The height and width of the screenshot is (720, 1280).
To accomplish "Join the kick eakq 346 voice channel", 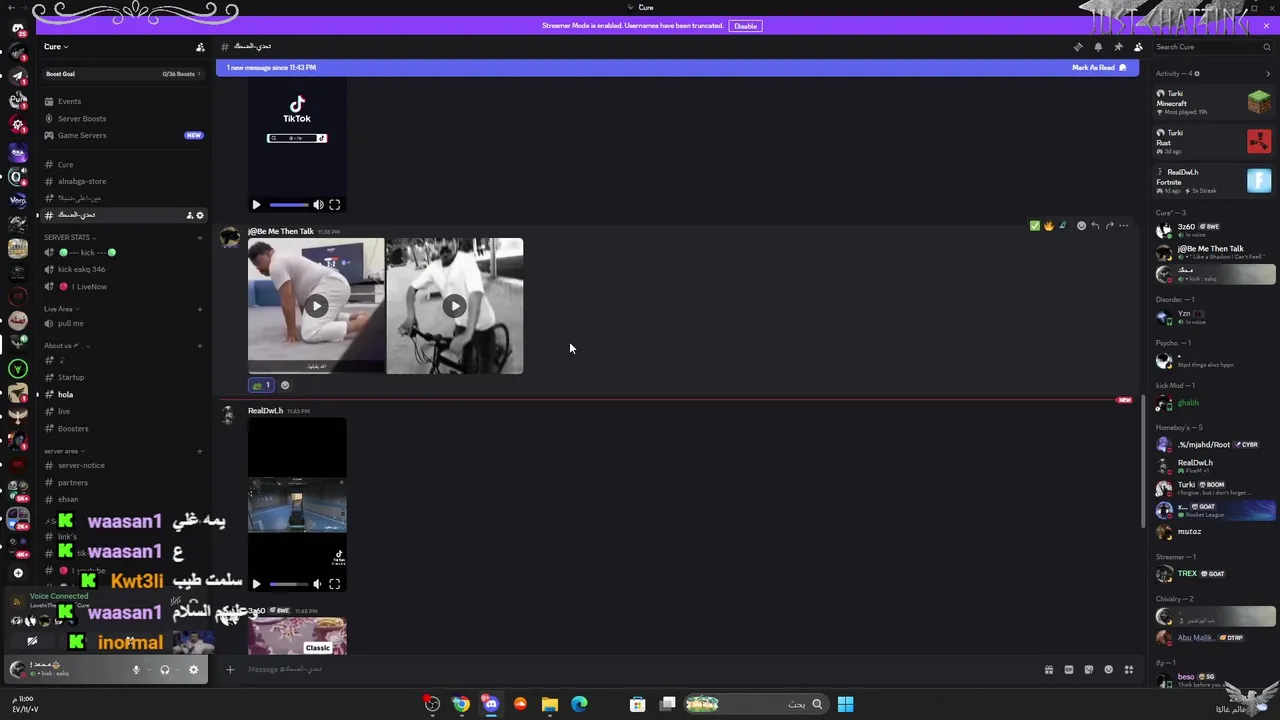I will click(x=82, y=269).
